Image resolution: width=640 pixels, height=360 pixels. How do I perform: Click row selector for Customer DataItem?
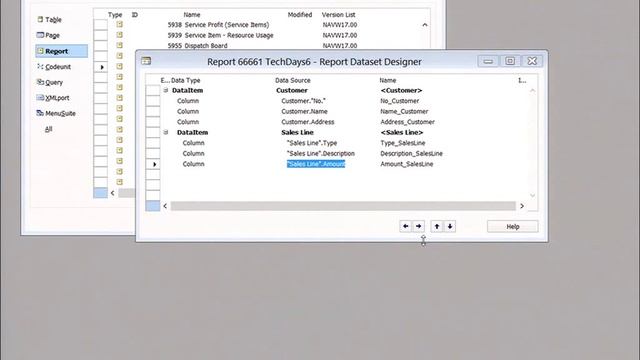(x=153, y=90)
